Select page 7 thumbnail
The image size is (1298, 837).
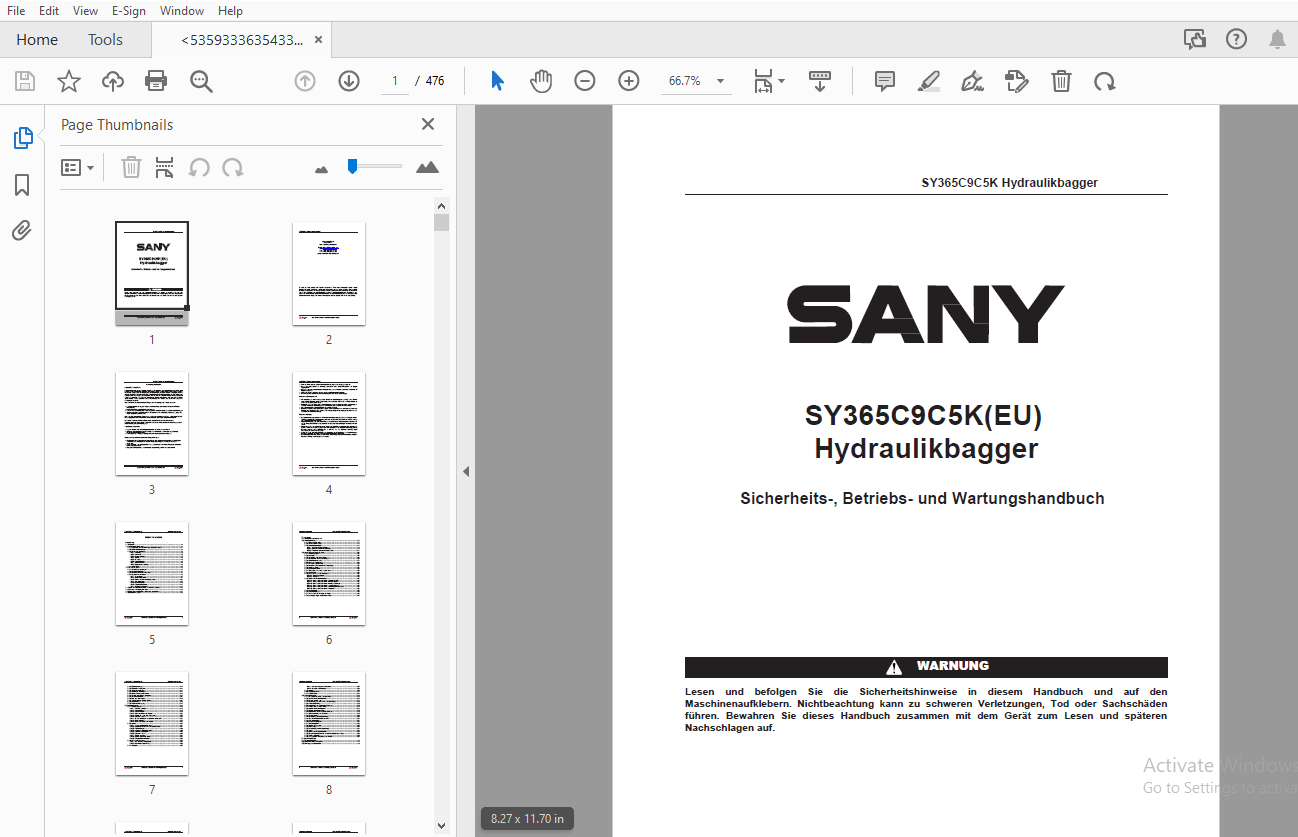(x=152, y=723)
